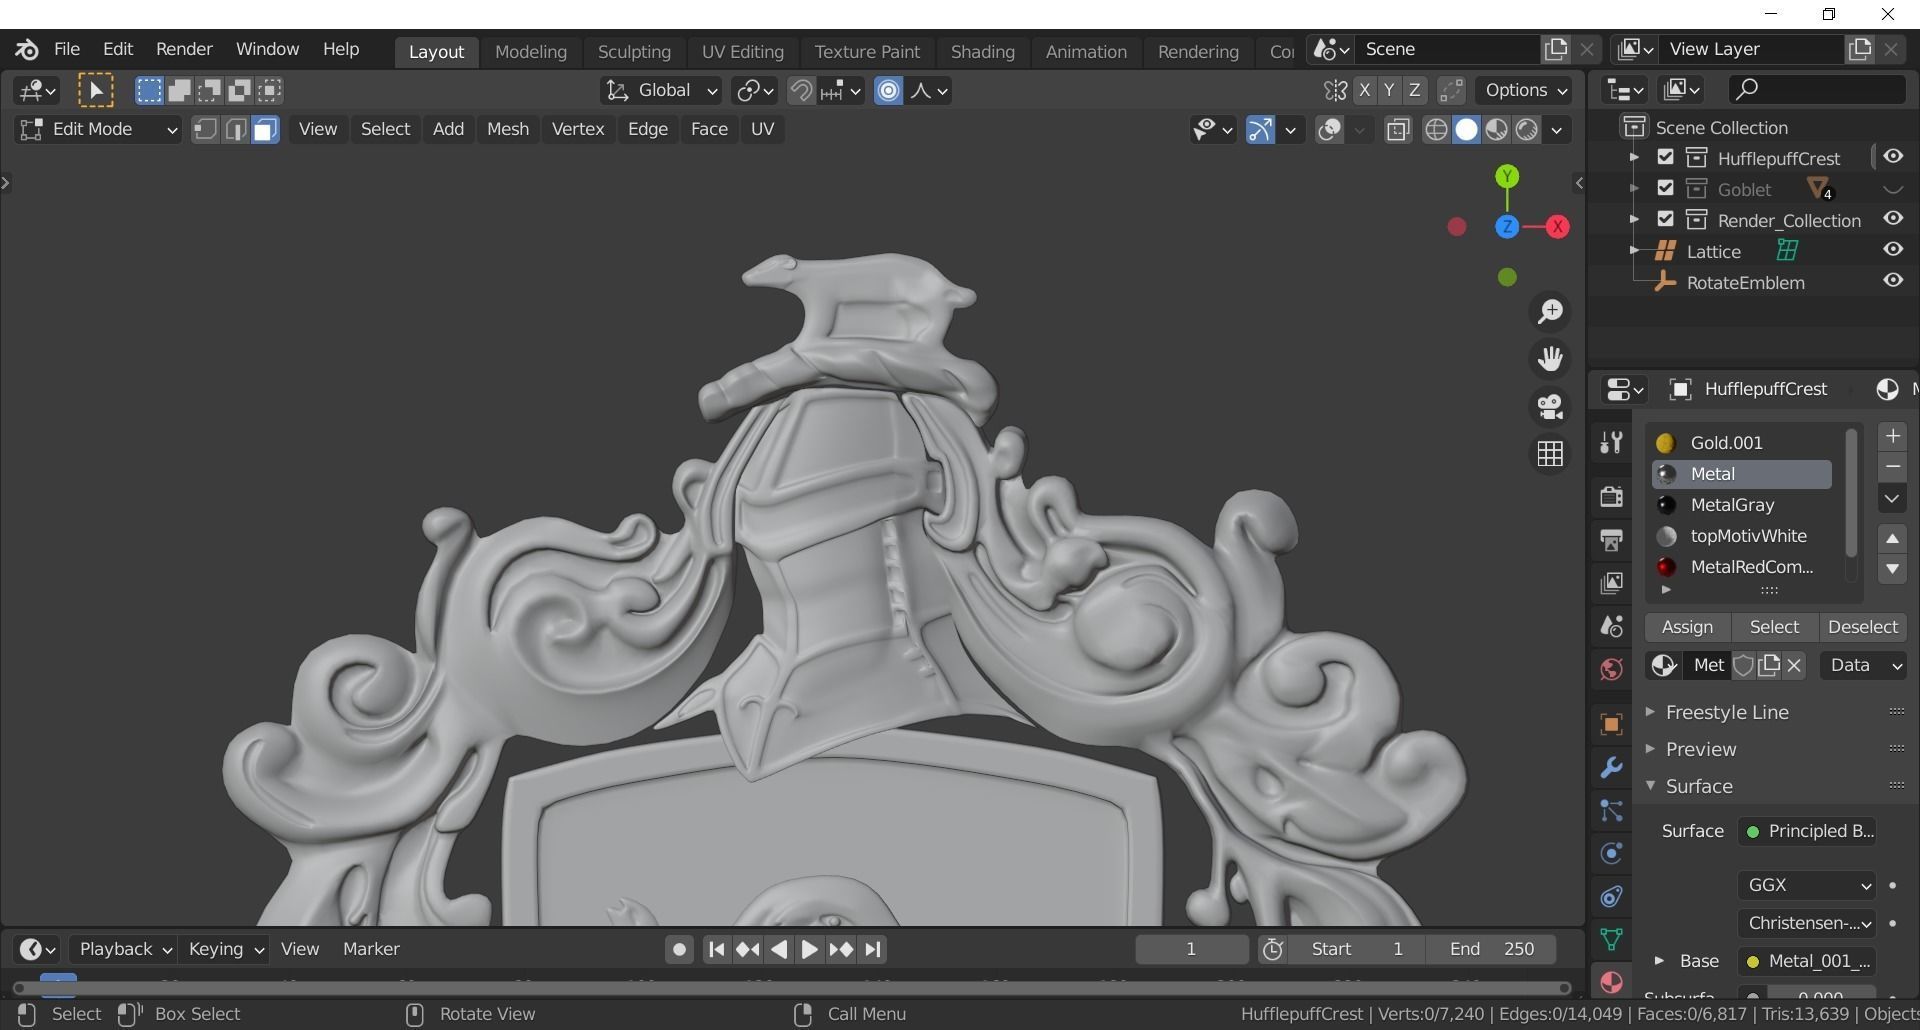Open material link Data dropdown
Screen dimensions: 1920x1030
[x=1863, y=665]
